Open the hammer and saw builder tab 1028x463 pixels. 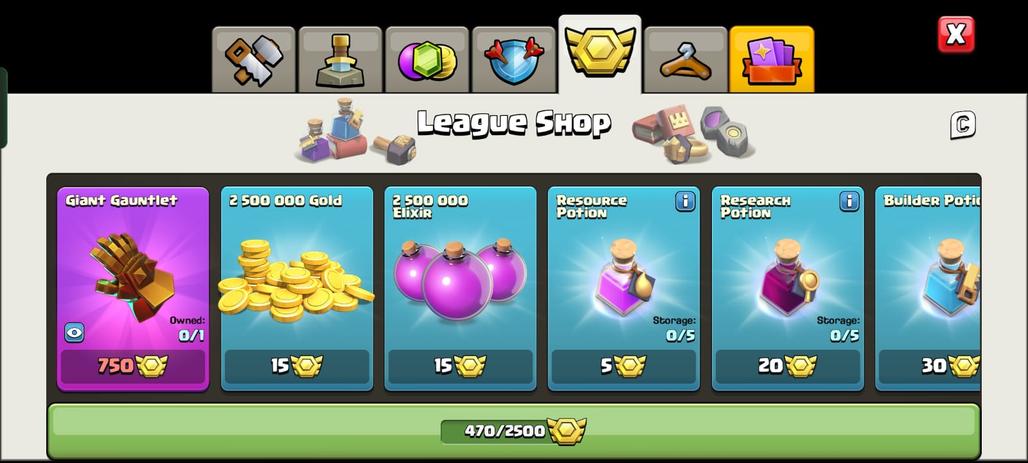point(254,60)
